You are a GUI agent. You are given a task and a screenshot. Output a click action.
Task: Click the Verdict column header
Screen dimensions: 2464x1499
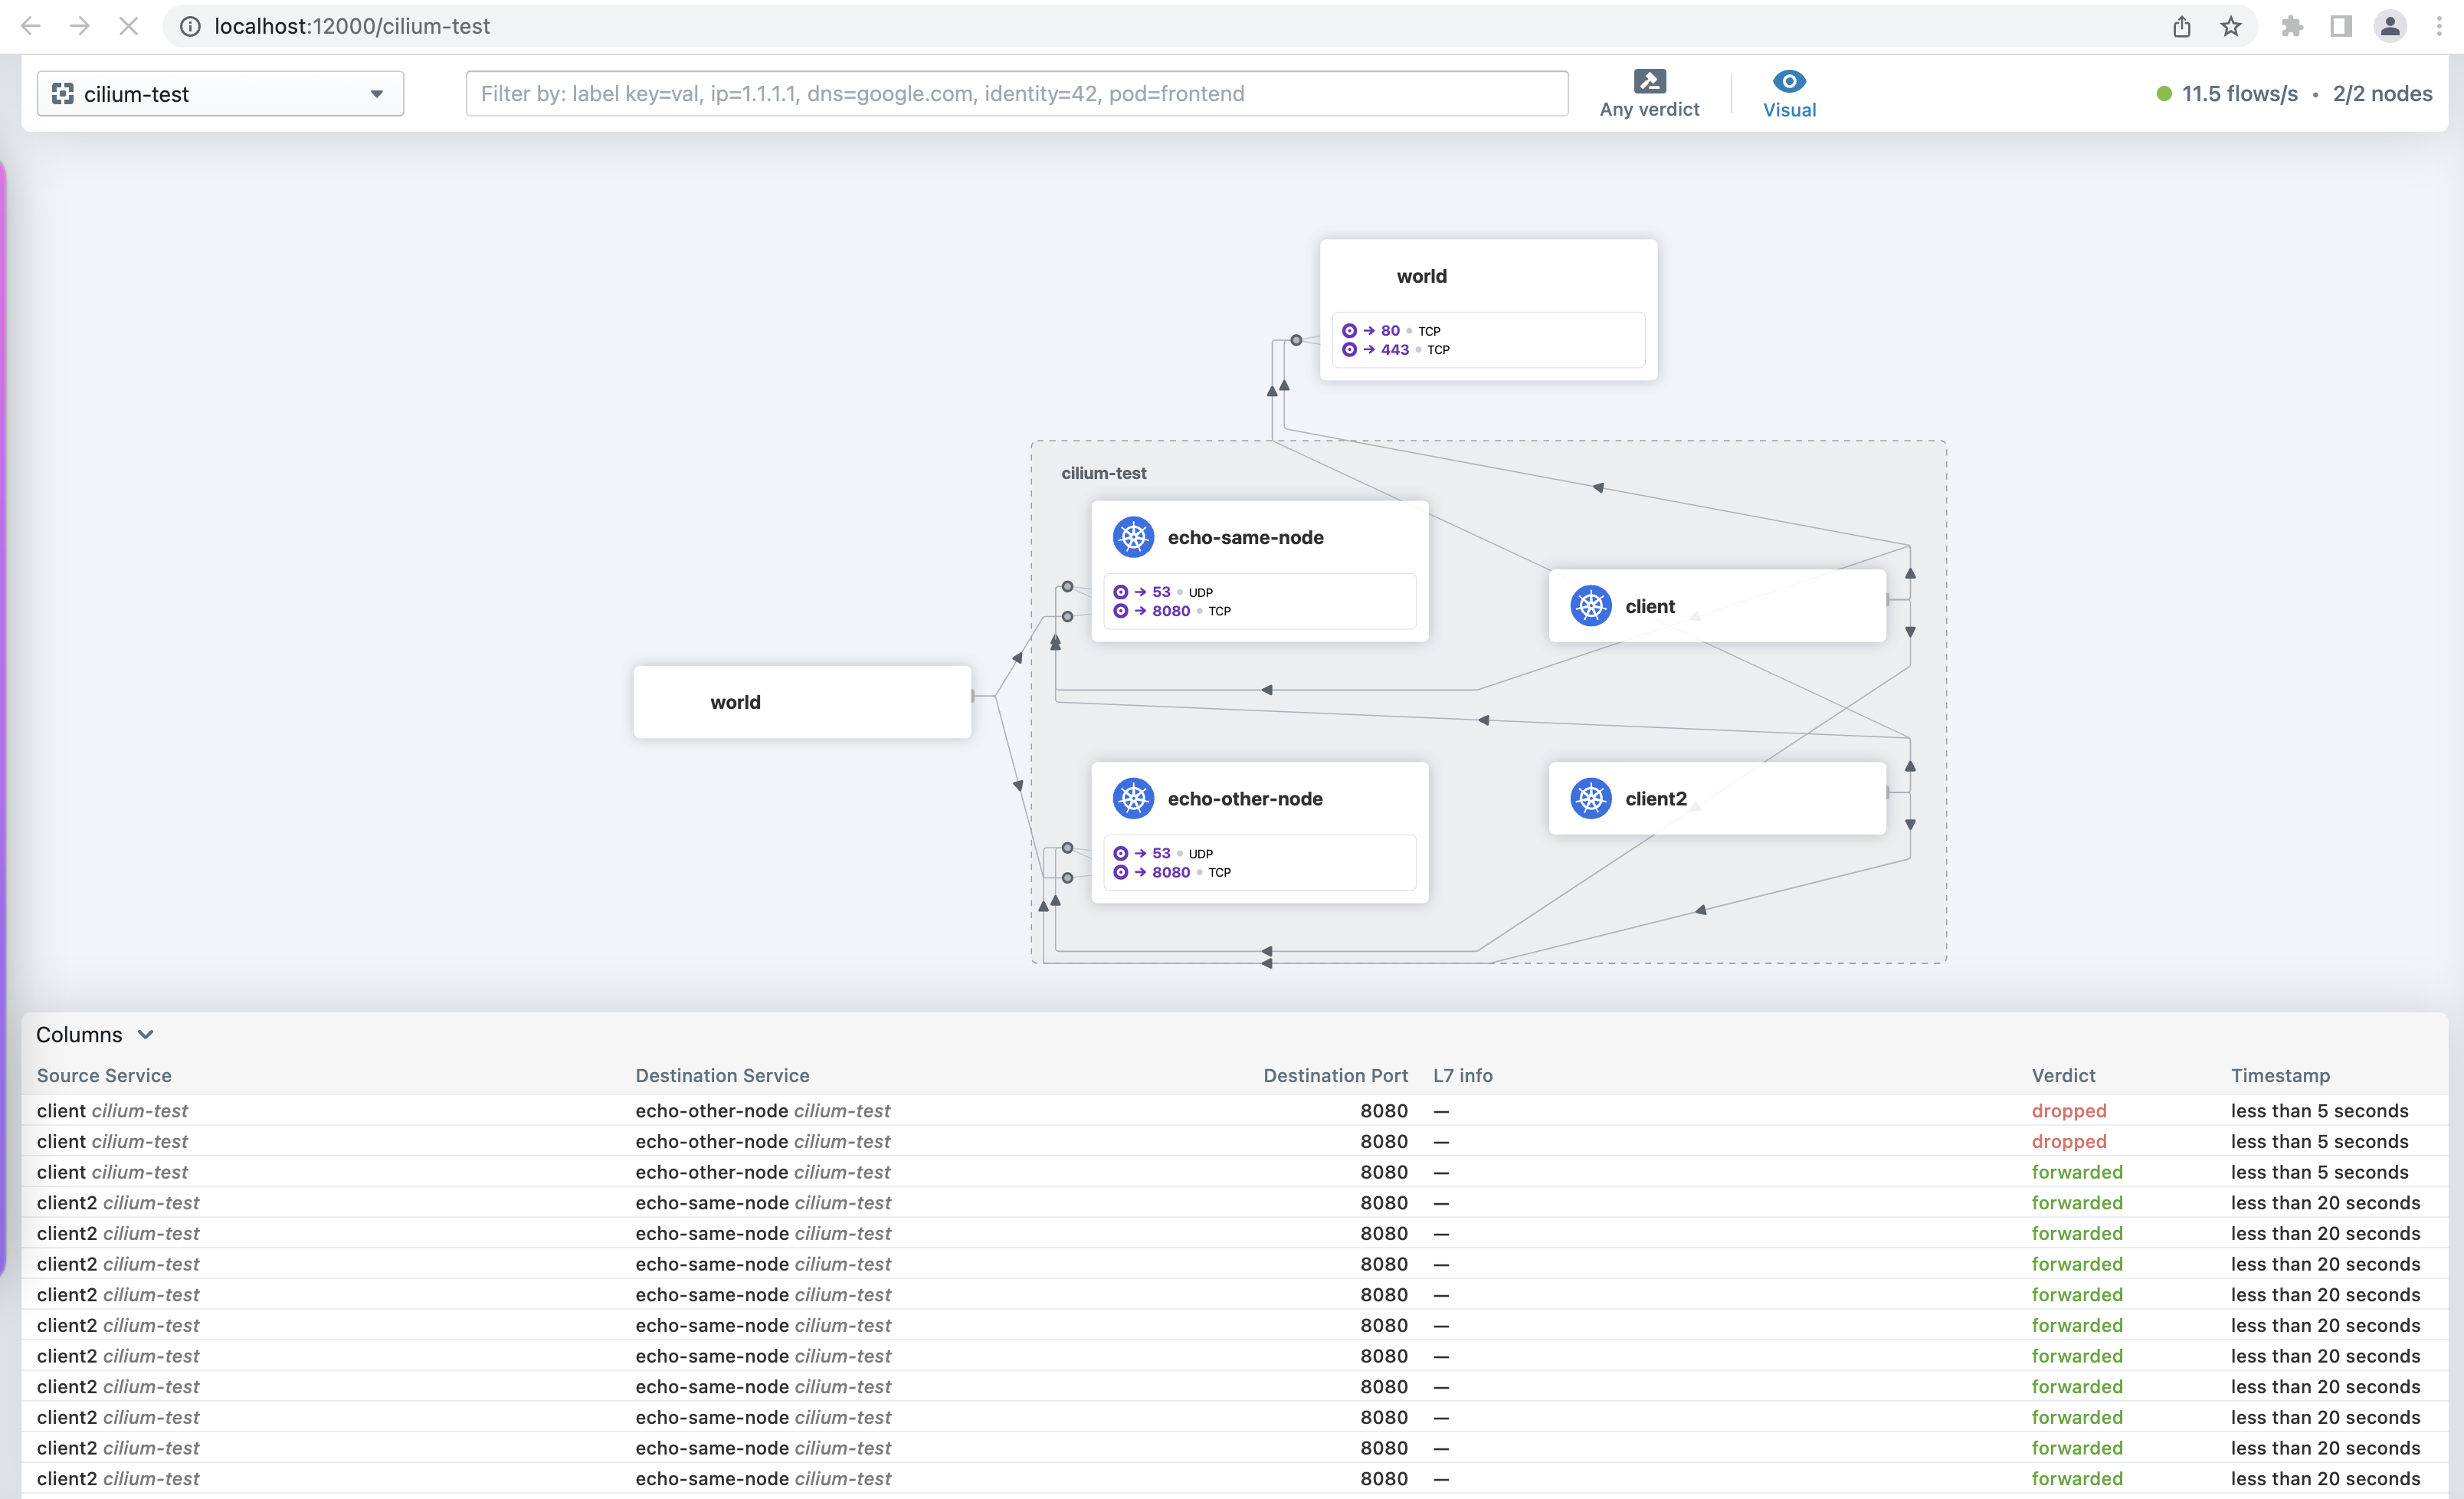click(2063, 1075)
